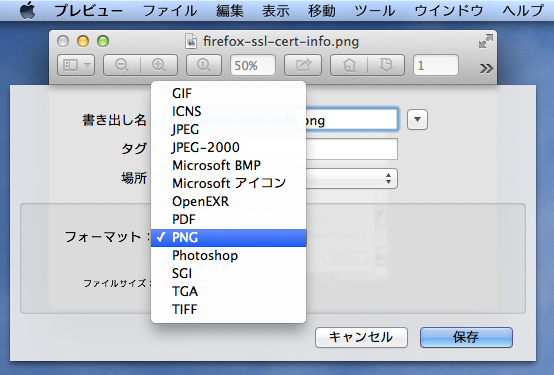This screenshot has height=375, width=554.
Task: Choose TGA from the format list
Action: (228, 292)
